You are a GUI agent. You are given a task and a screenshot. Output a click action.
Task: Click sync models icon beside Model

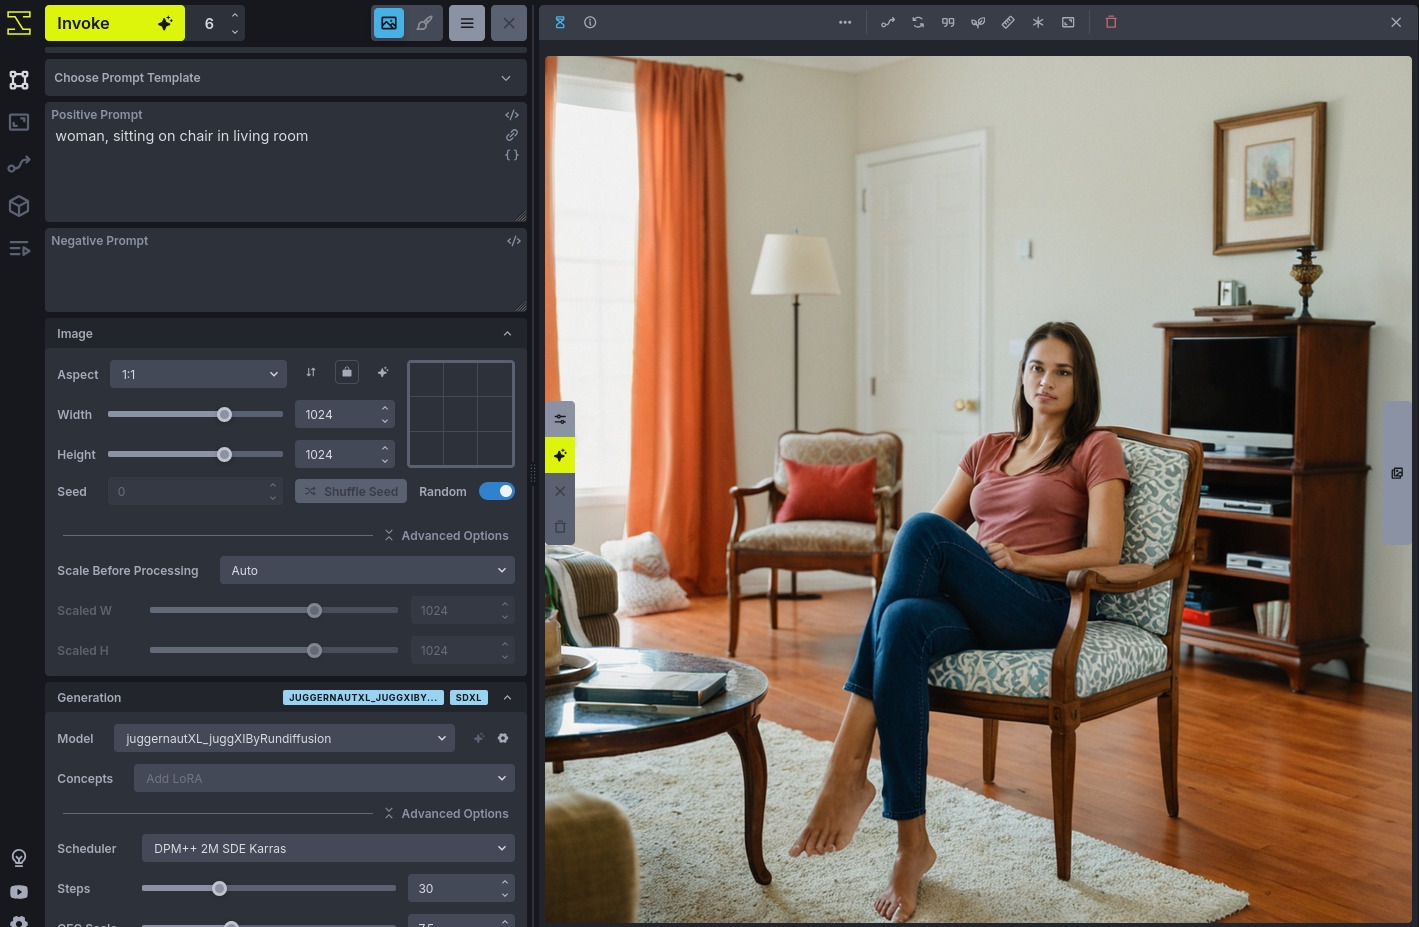click(x=478, y=738)
